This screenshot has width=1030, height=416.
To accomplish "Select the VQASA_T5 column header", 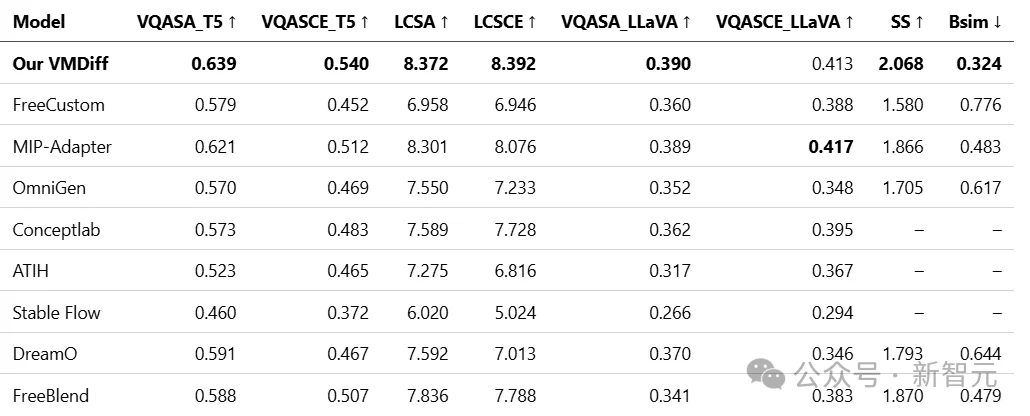I will pyautogui.click(x=187, y=22).
